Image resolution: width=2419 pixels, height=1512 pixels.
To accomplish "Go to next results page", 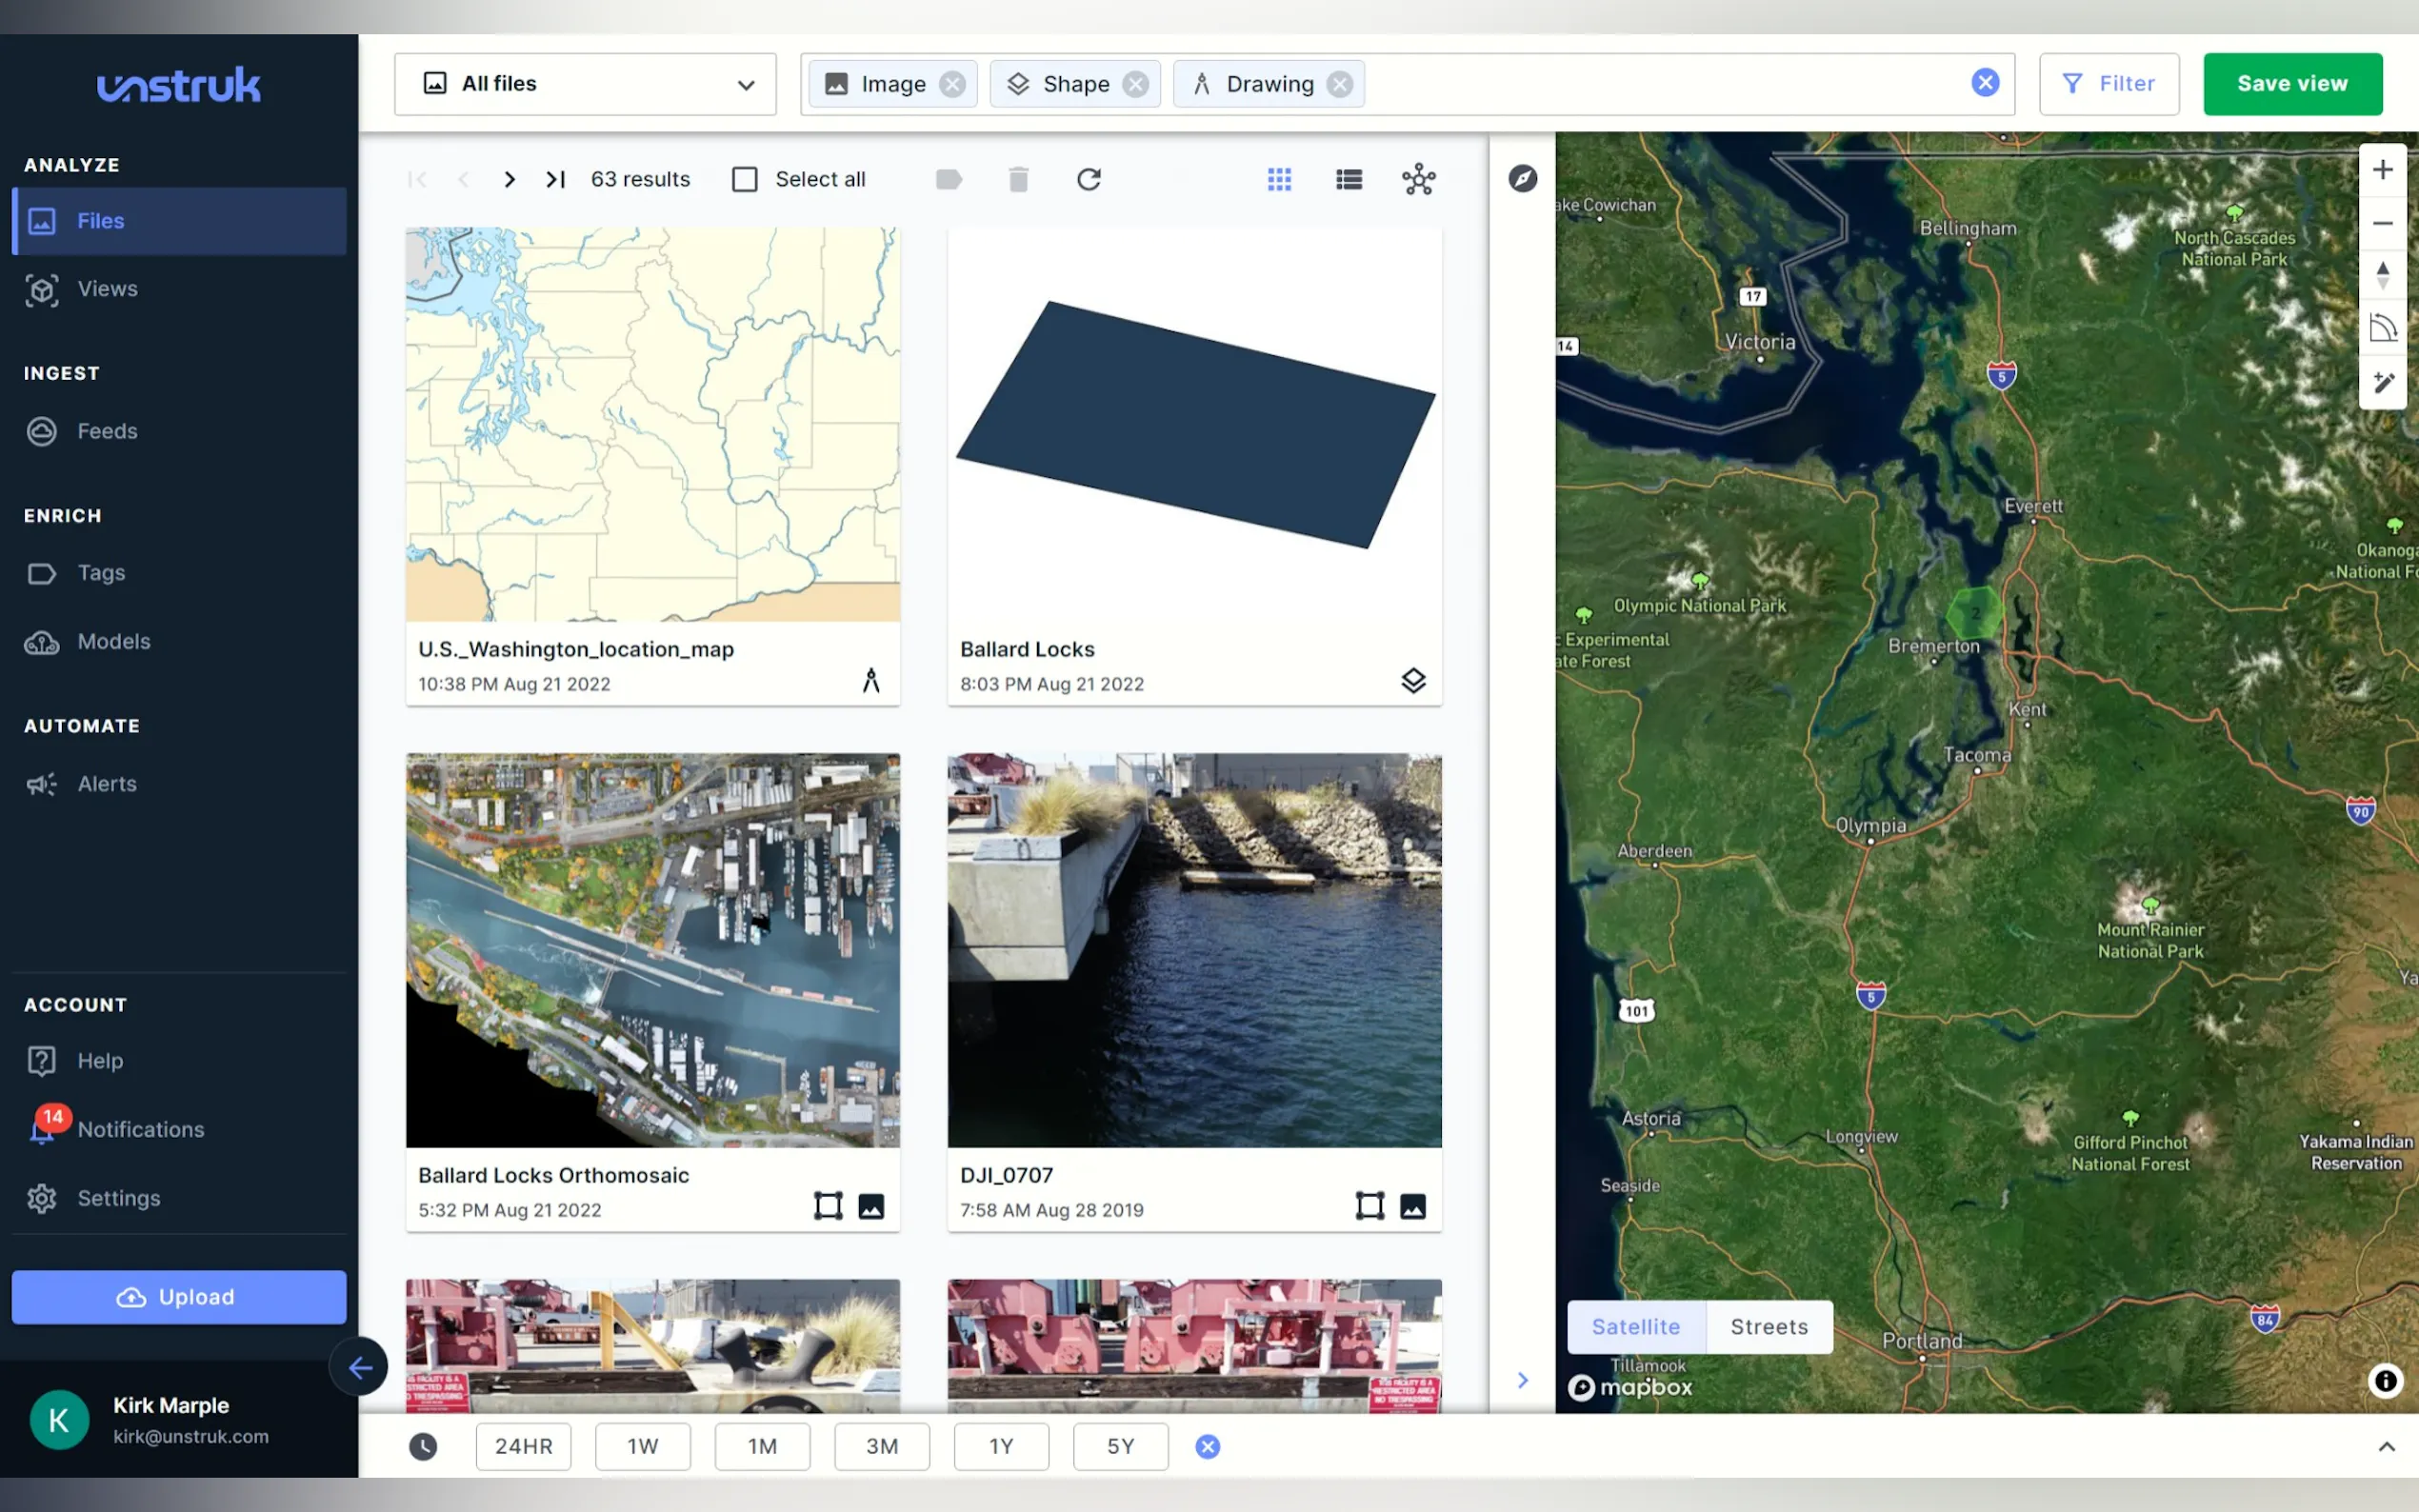I will pos(510,179).
